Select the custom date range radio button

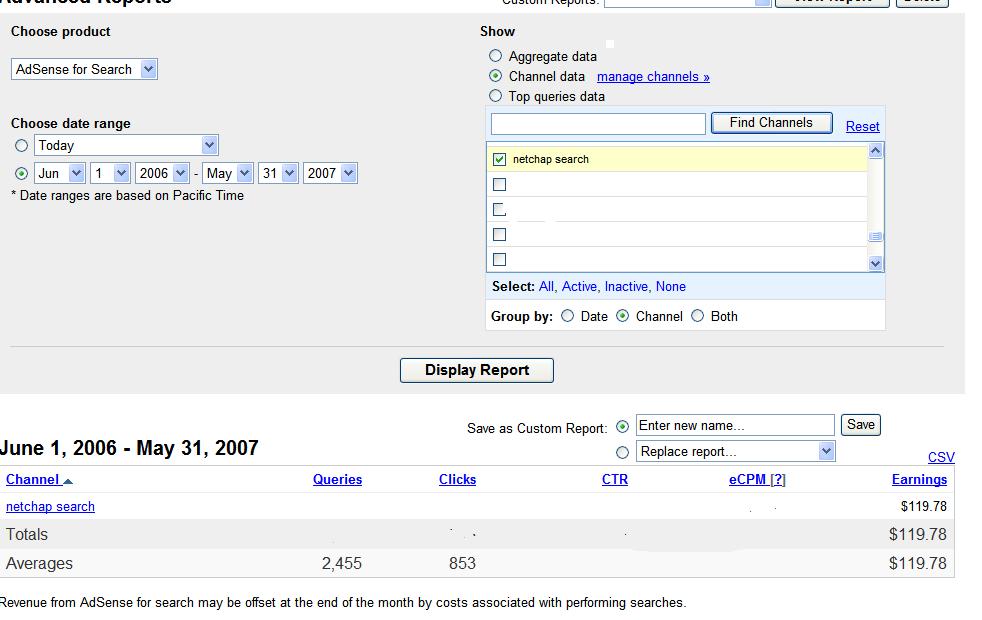(x=21, y=173)
